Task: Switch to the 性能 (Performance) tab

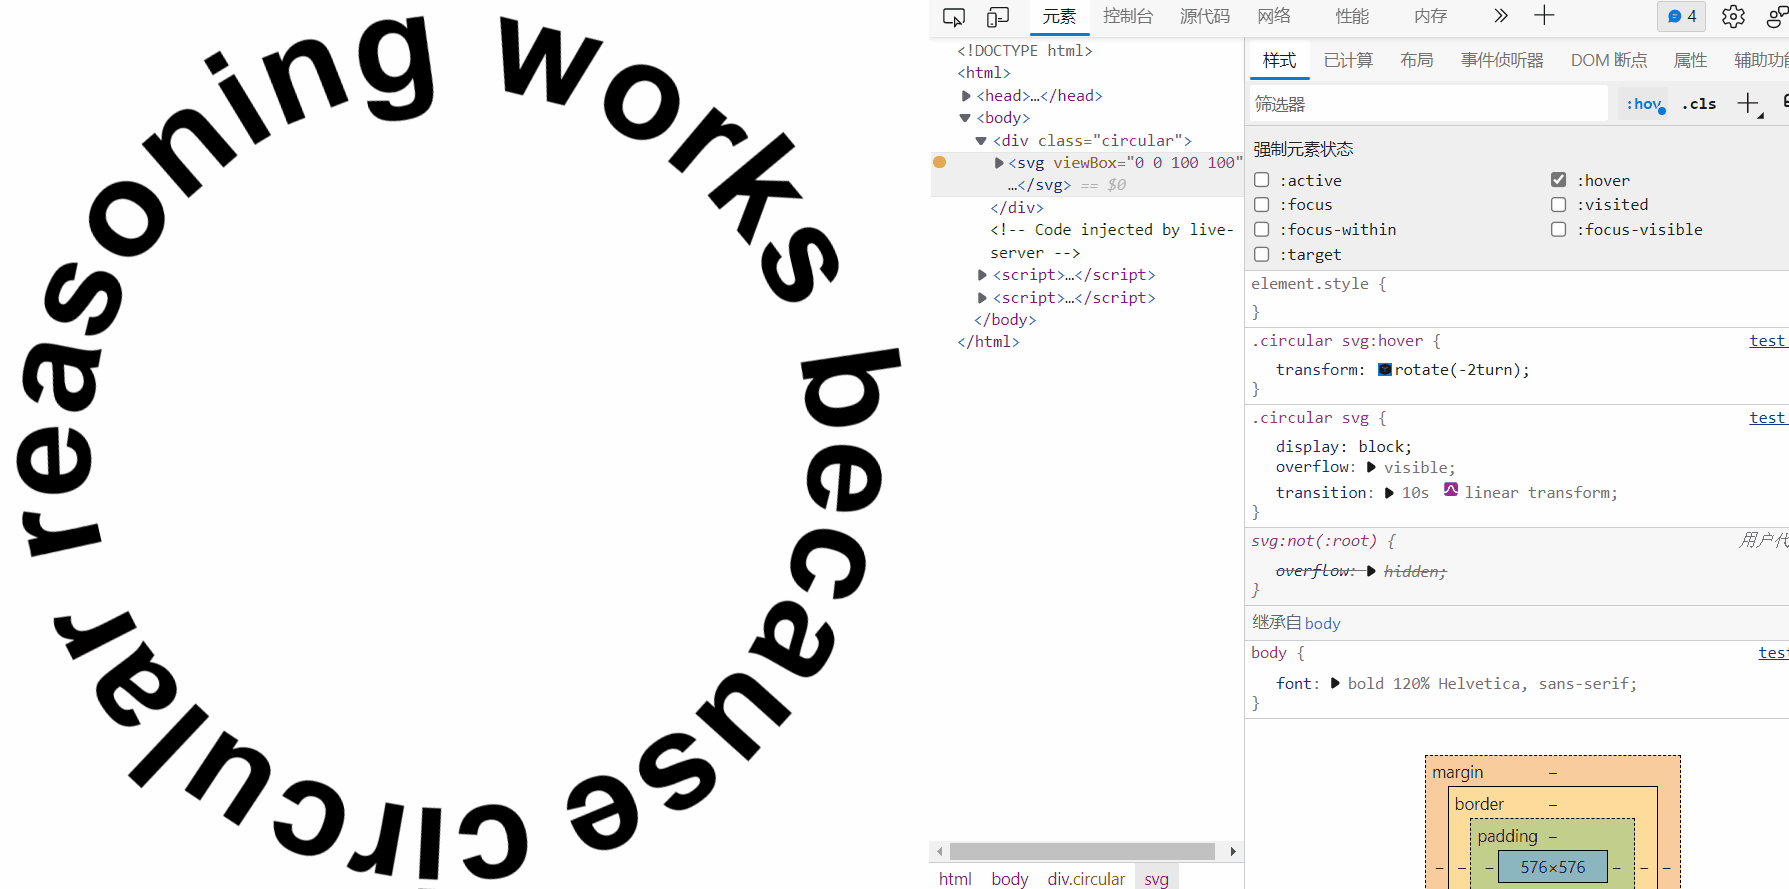Action: pyautogui.click(x=1352, y=17)
